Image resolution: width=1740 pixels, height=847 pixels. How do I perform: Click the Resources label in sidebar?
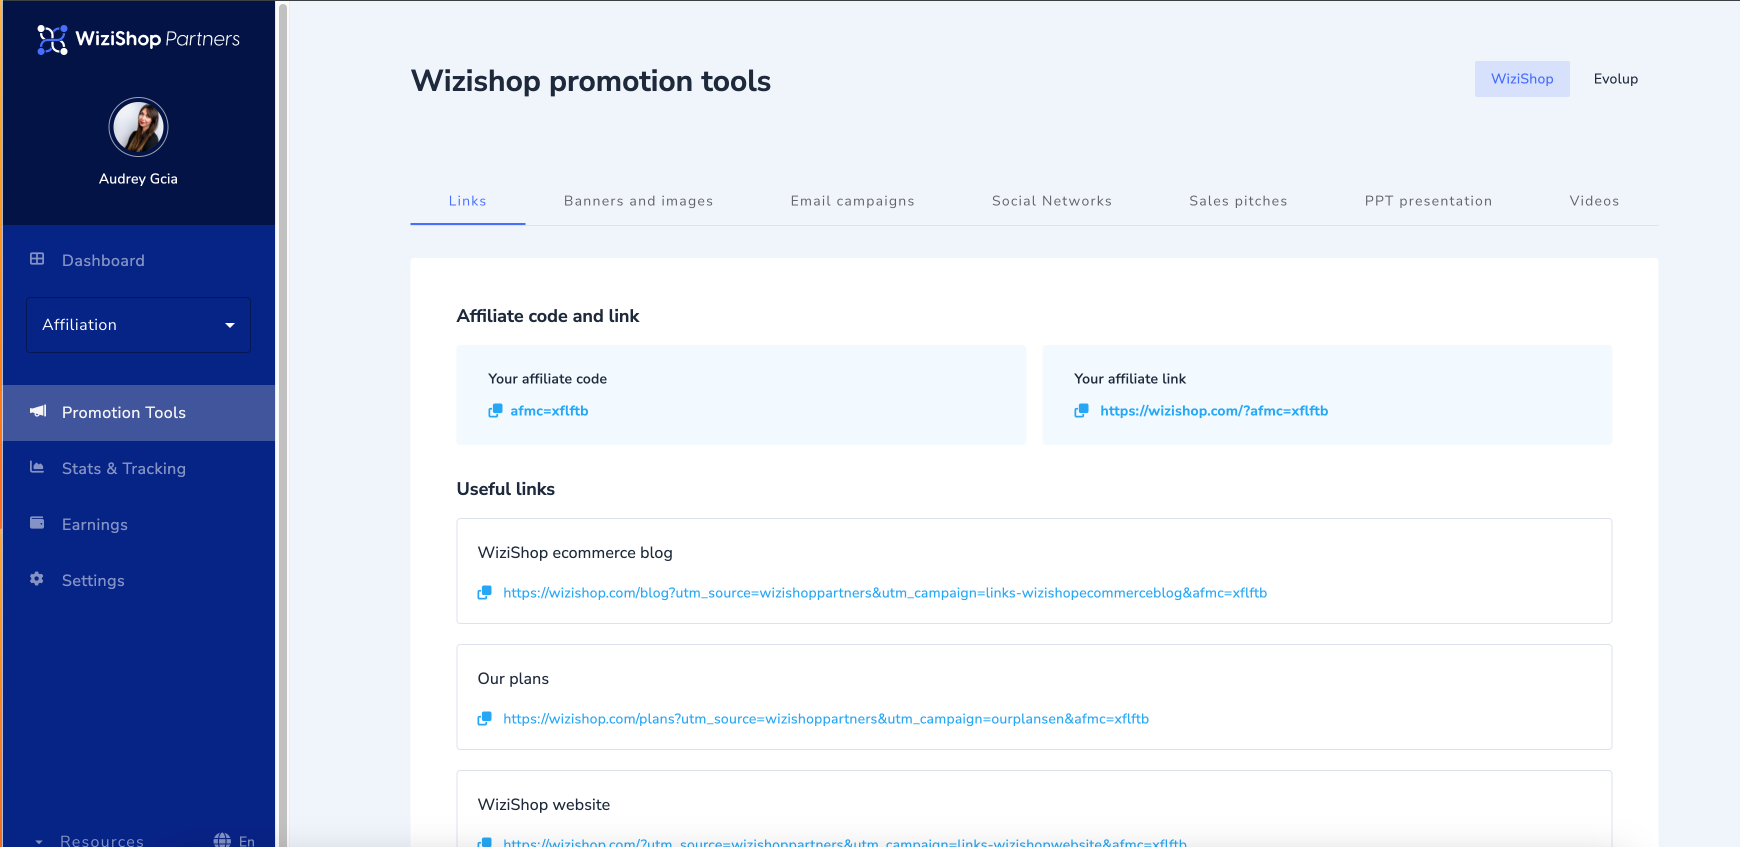pos(102,841)
